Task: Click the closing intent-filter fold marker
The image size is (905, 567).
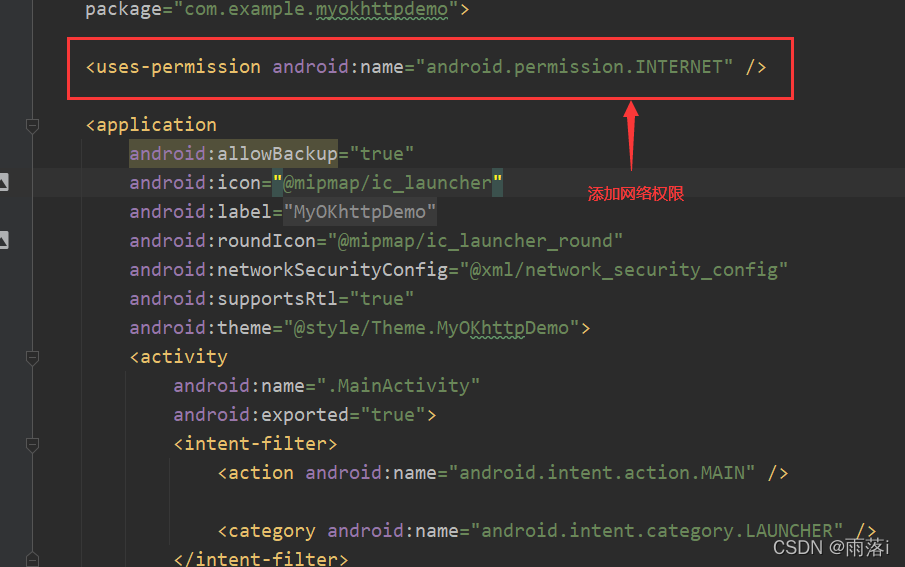Action: (x=32, y=559)
